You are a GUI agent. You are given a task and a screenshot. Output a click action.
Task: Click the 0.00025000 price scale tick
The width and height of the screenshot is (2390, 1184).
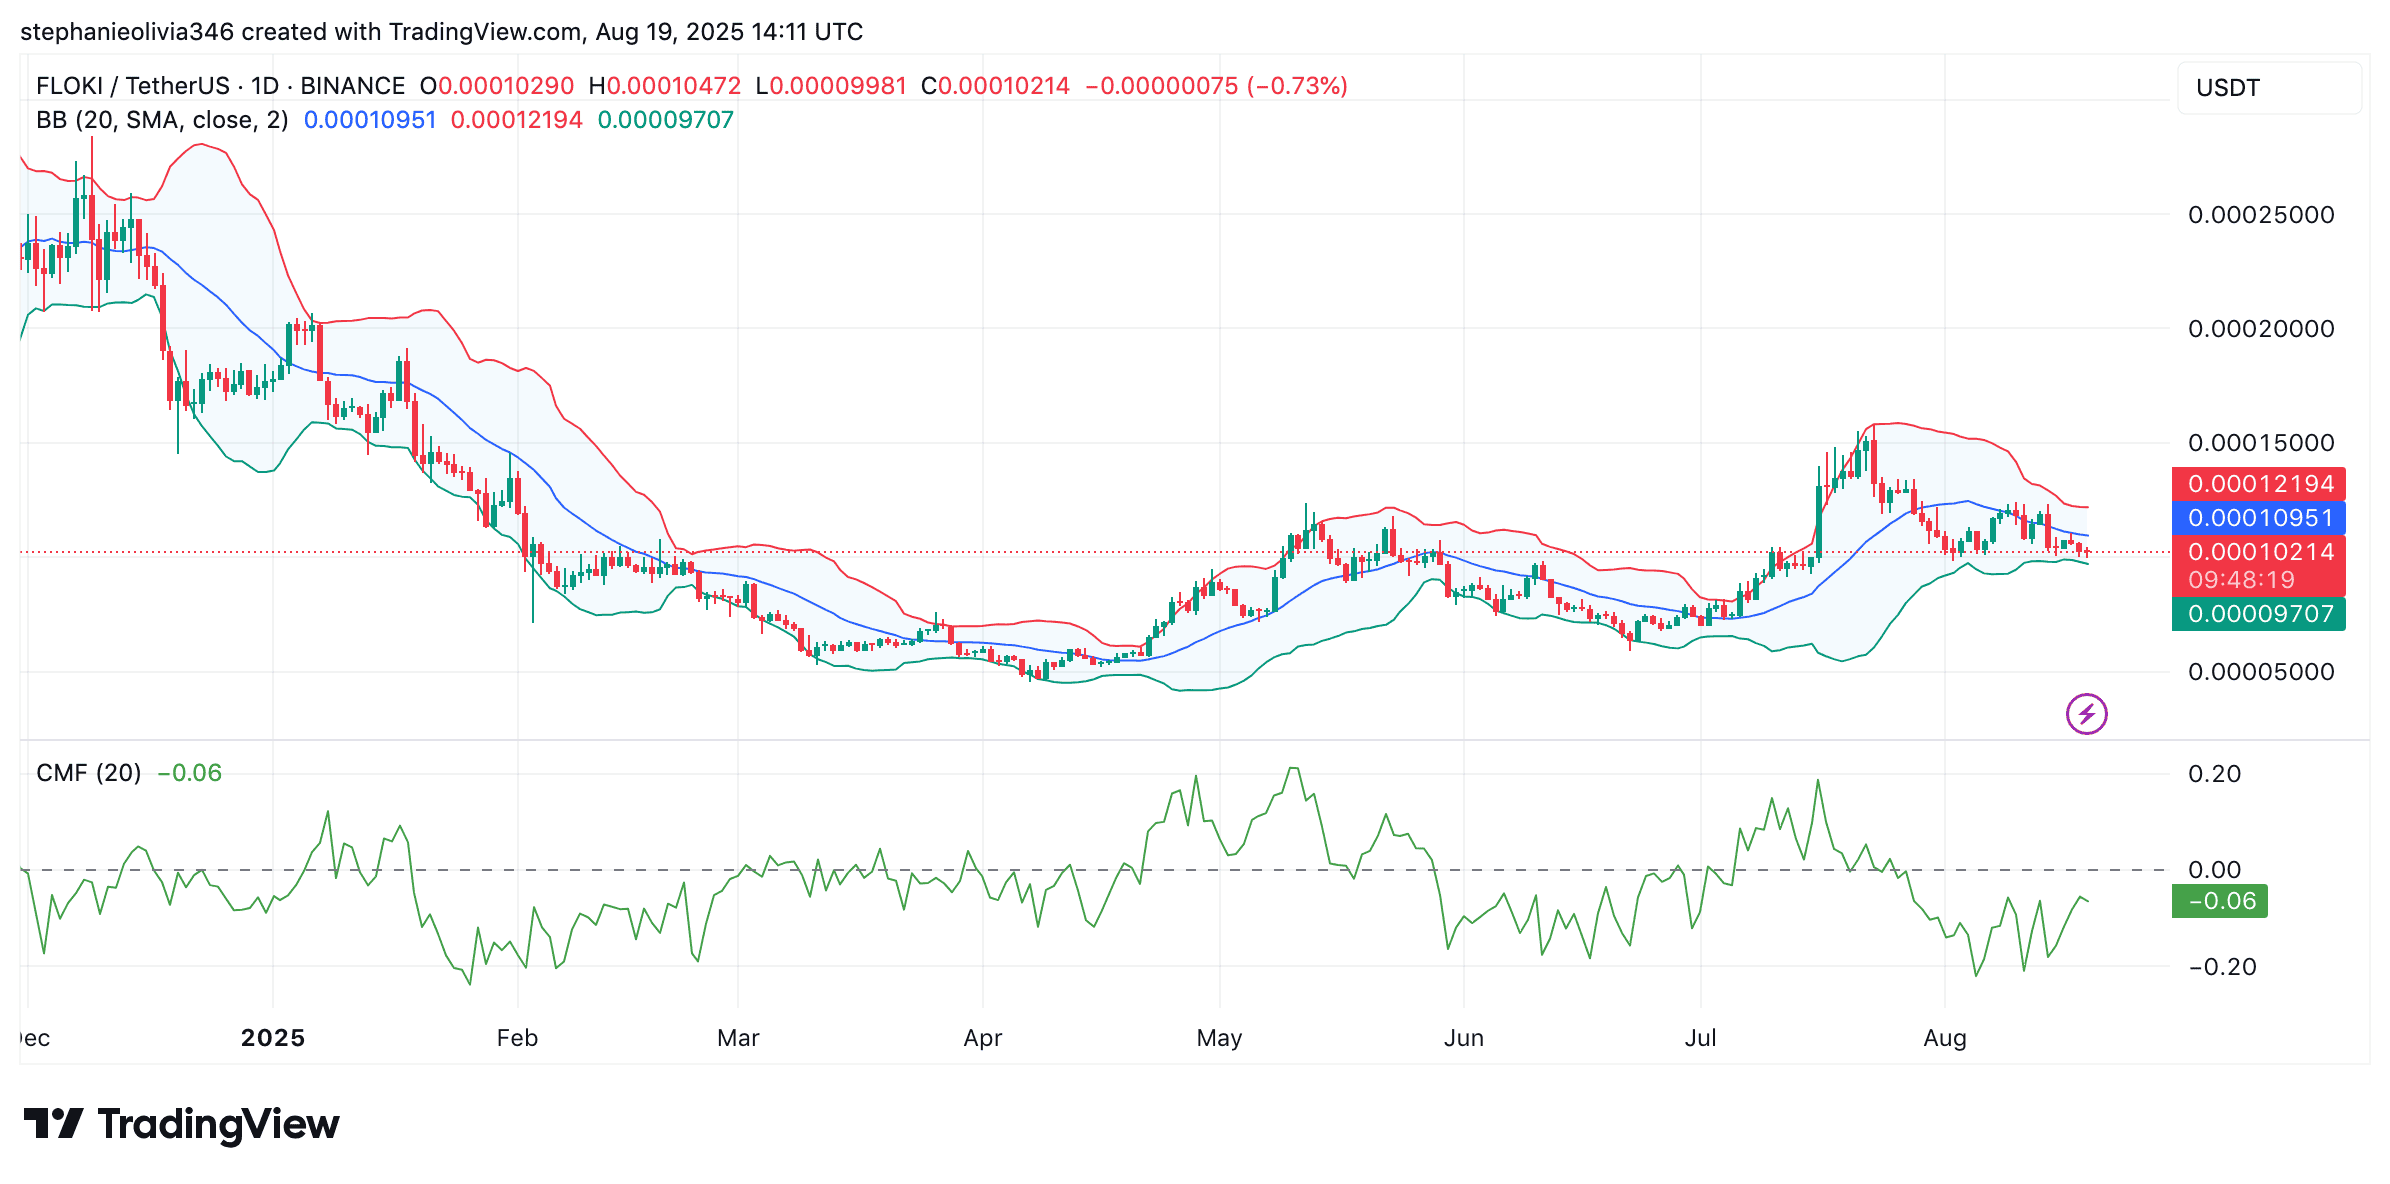(x=2260, y=215)
